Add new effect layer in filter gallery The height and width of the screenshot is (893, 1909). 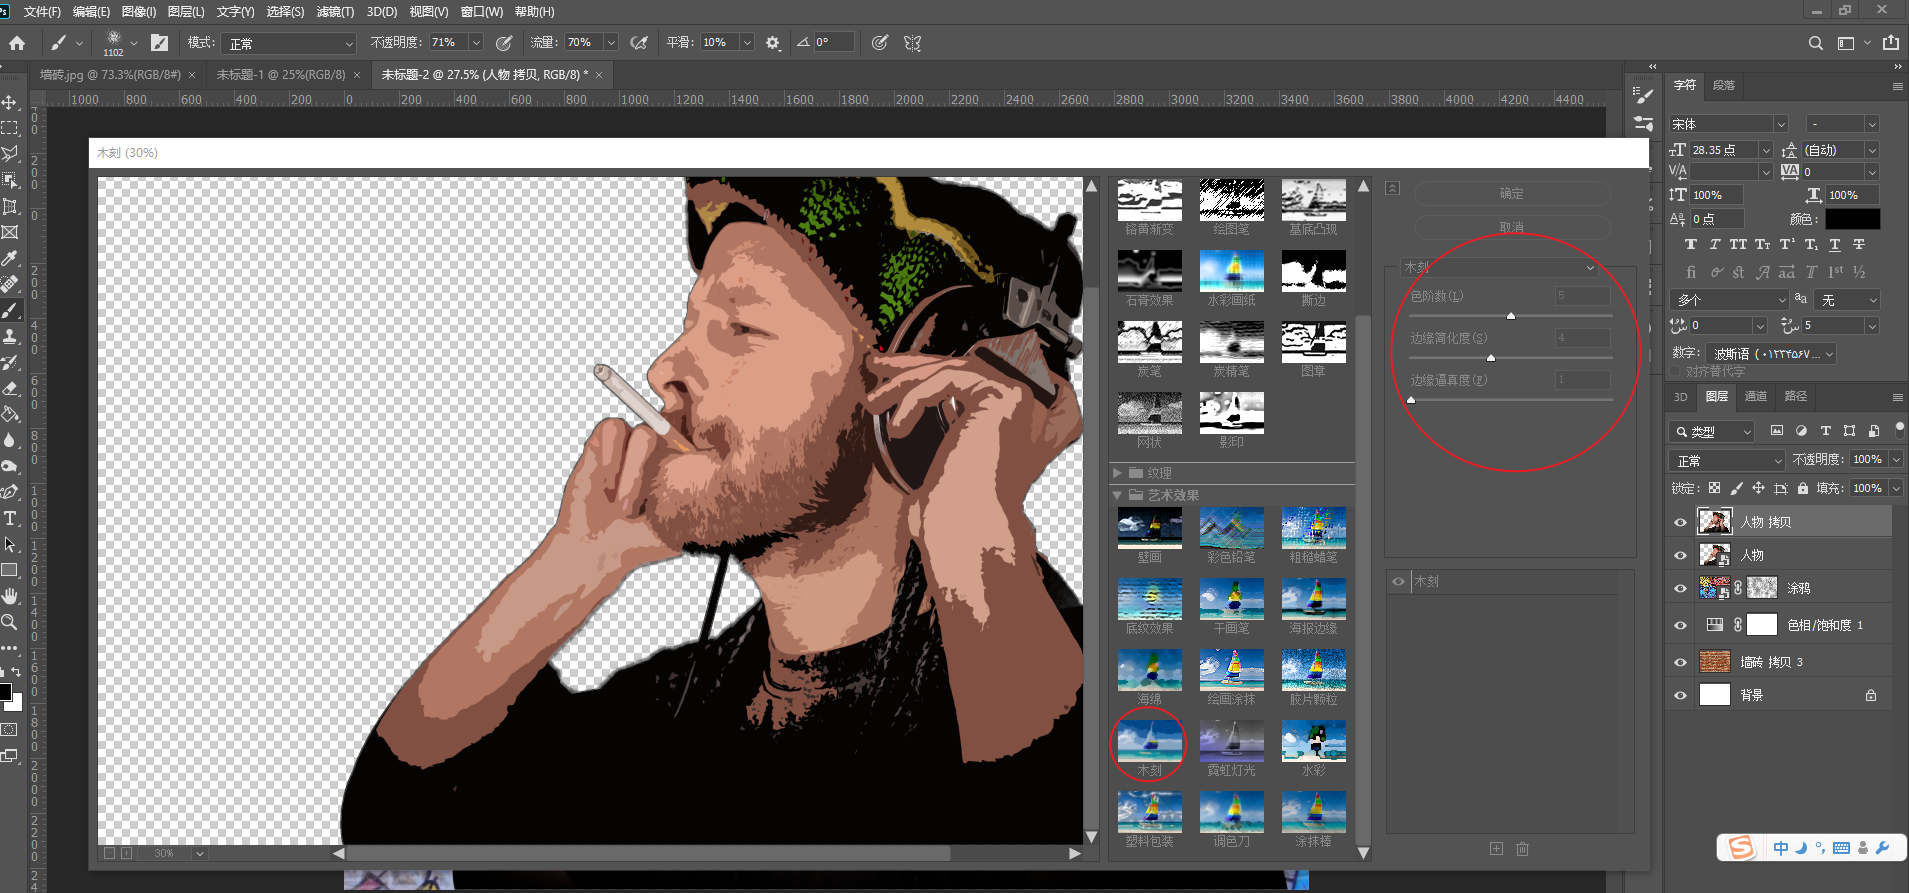click(1496, 849)
